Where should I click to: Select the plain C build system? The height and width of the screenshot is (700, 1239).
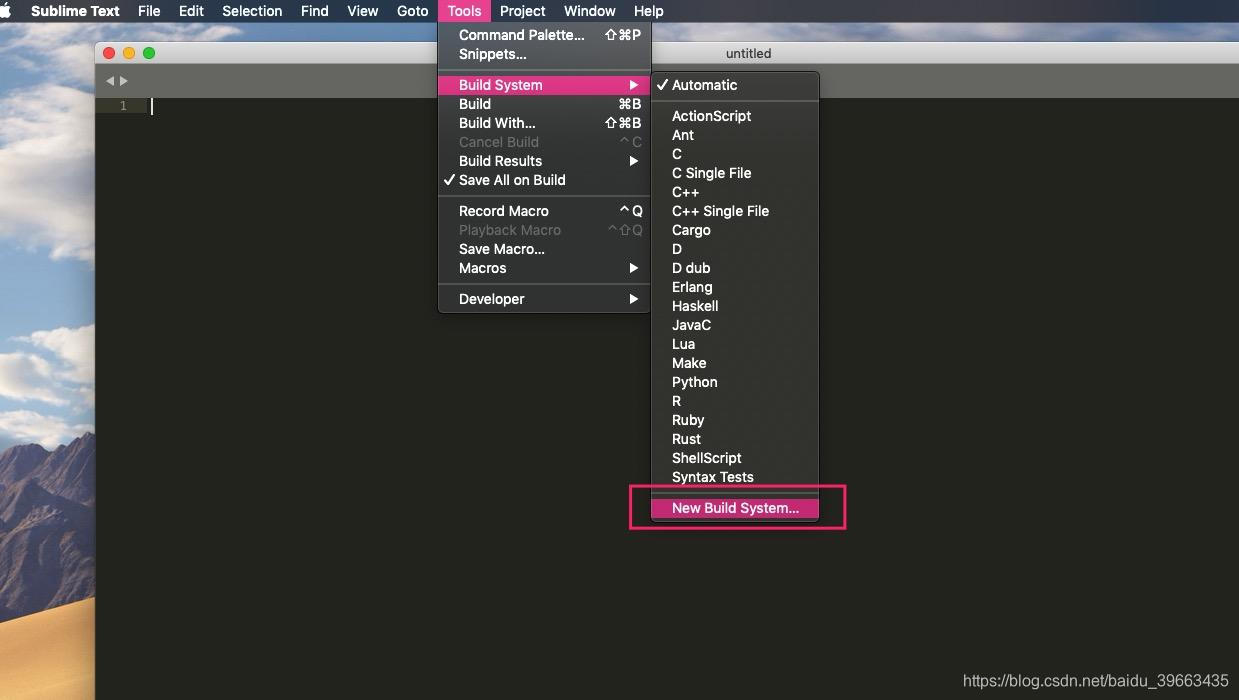(735, 154)
